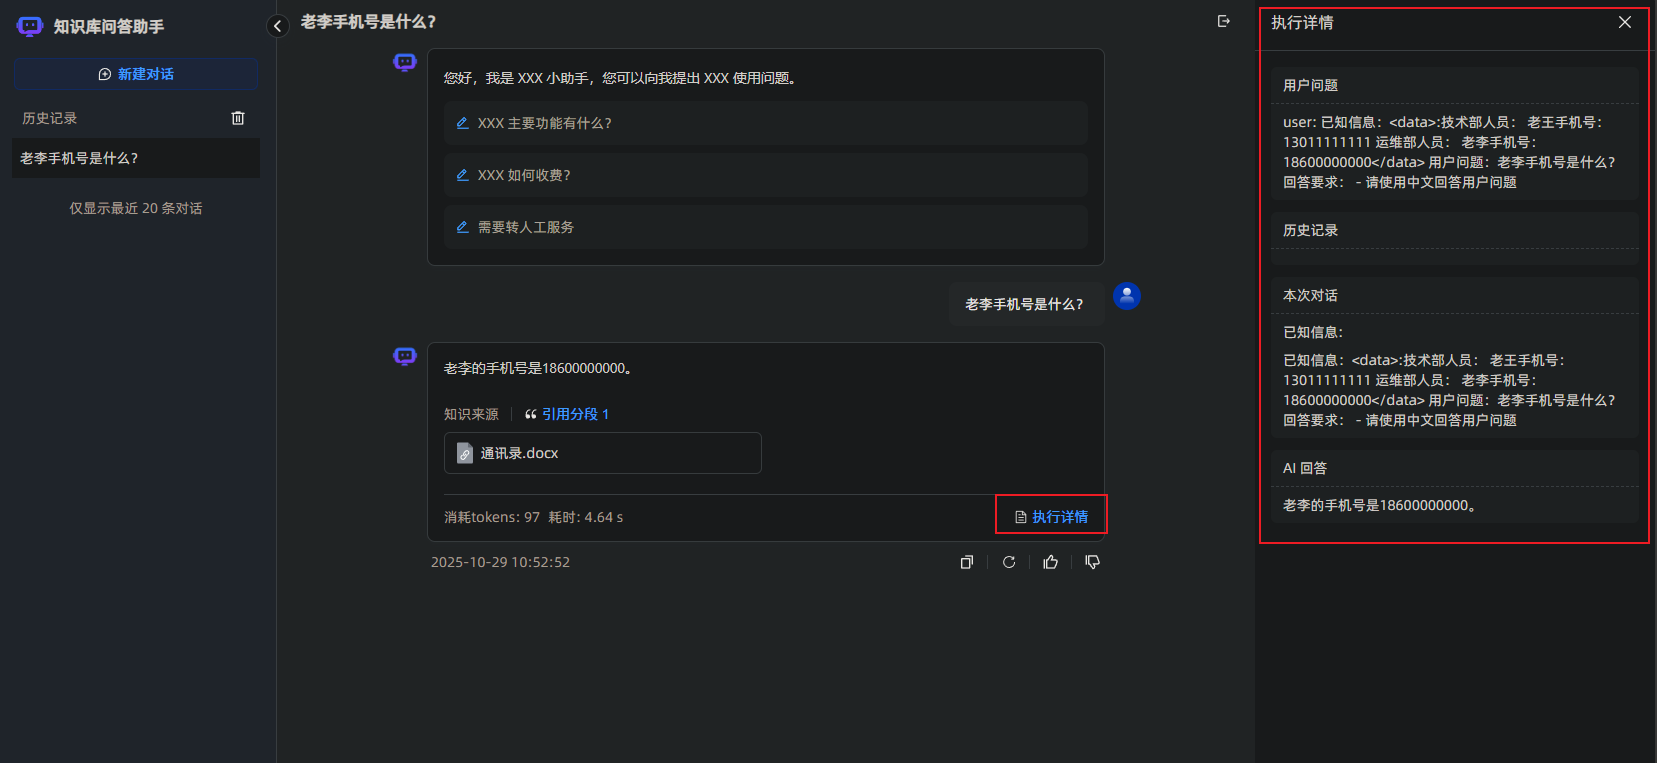Click the 知识来源 label
The width and height of the screenshot is (1657, 763).
pos(471,414)
